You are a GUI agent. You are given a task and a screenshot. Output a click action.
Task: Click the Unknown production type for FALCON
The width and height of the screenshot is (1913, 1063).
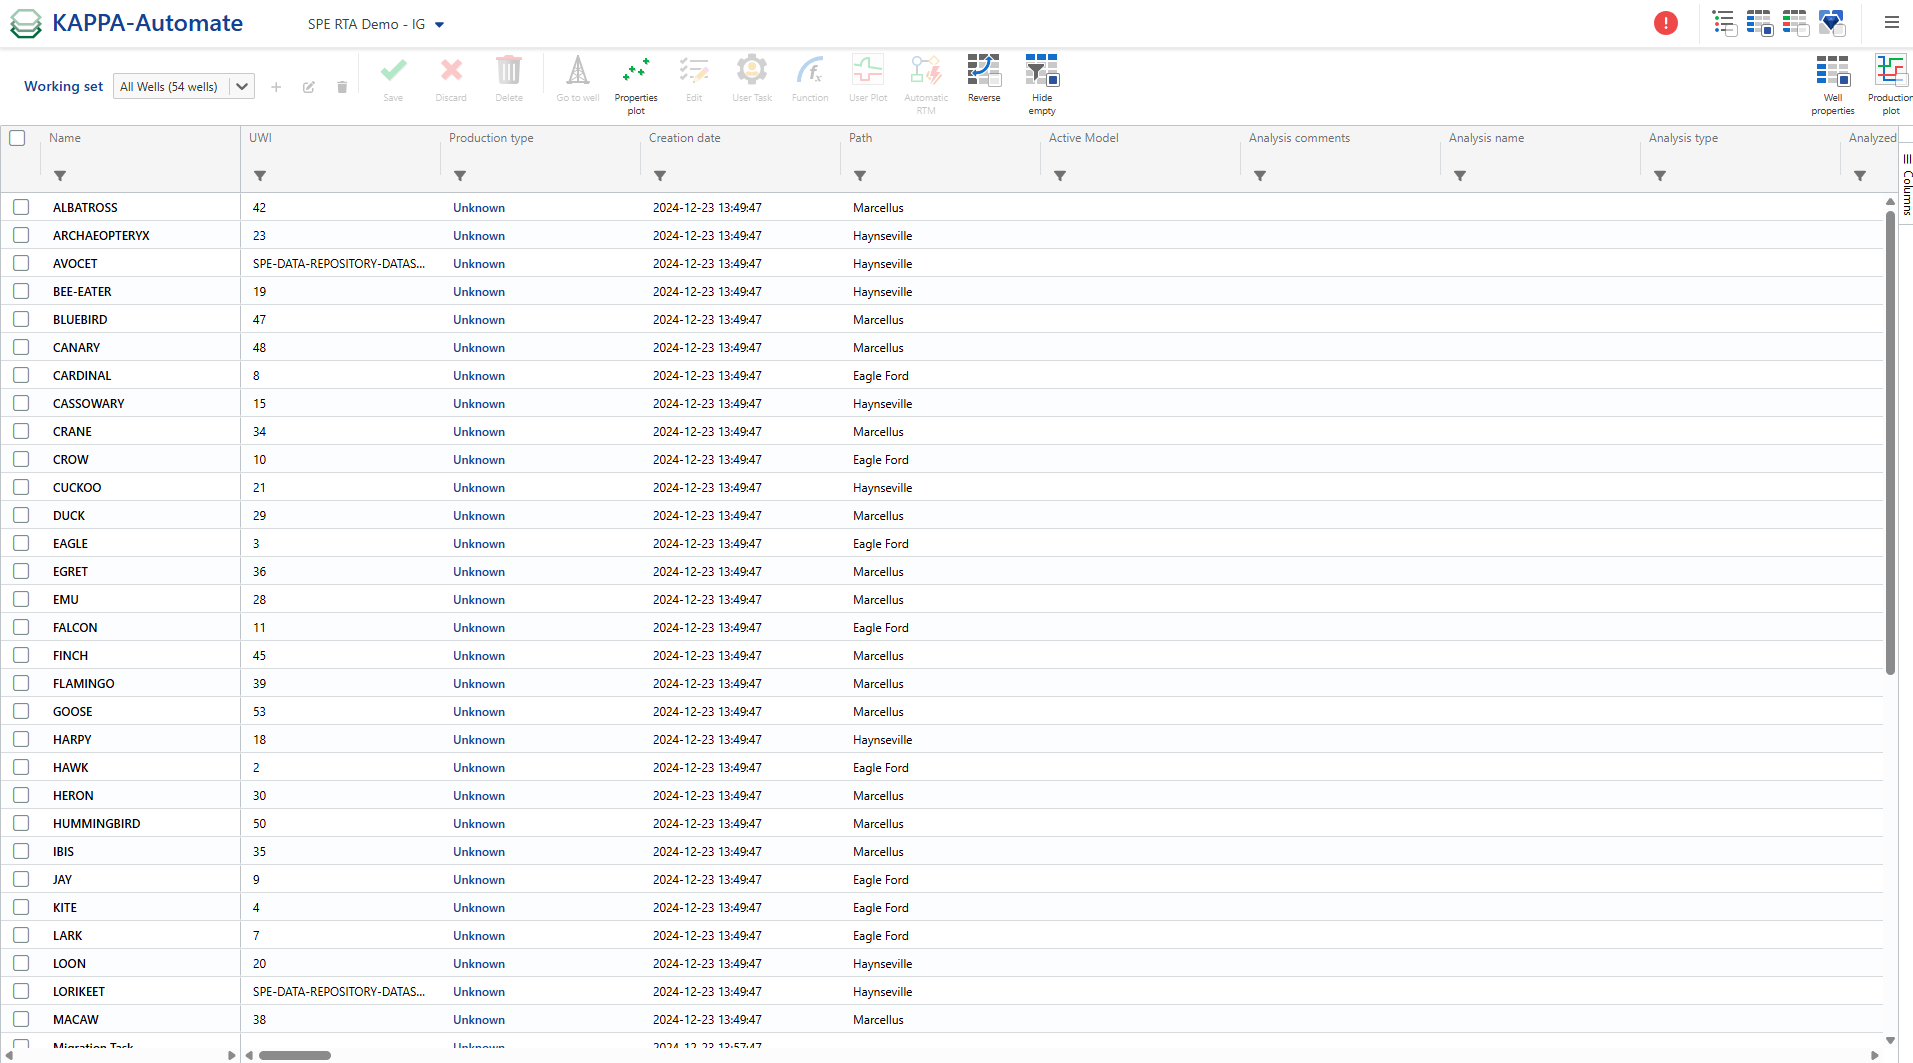(479, 628)
